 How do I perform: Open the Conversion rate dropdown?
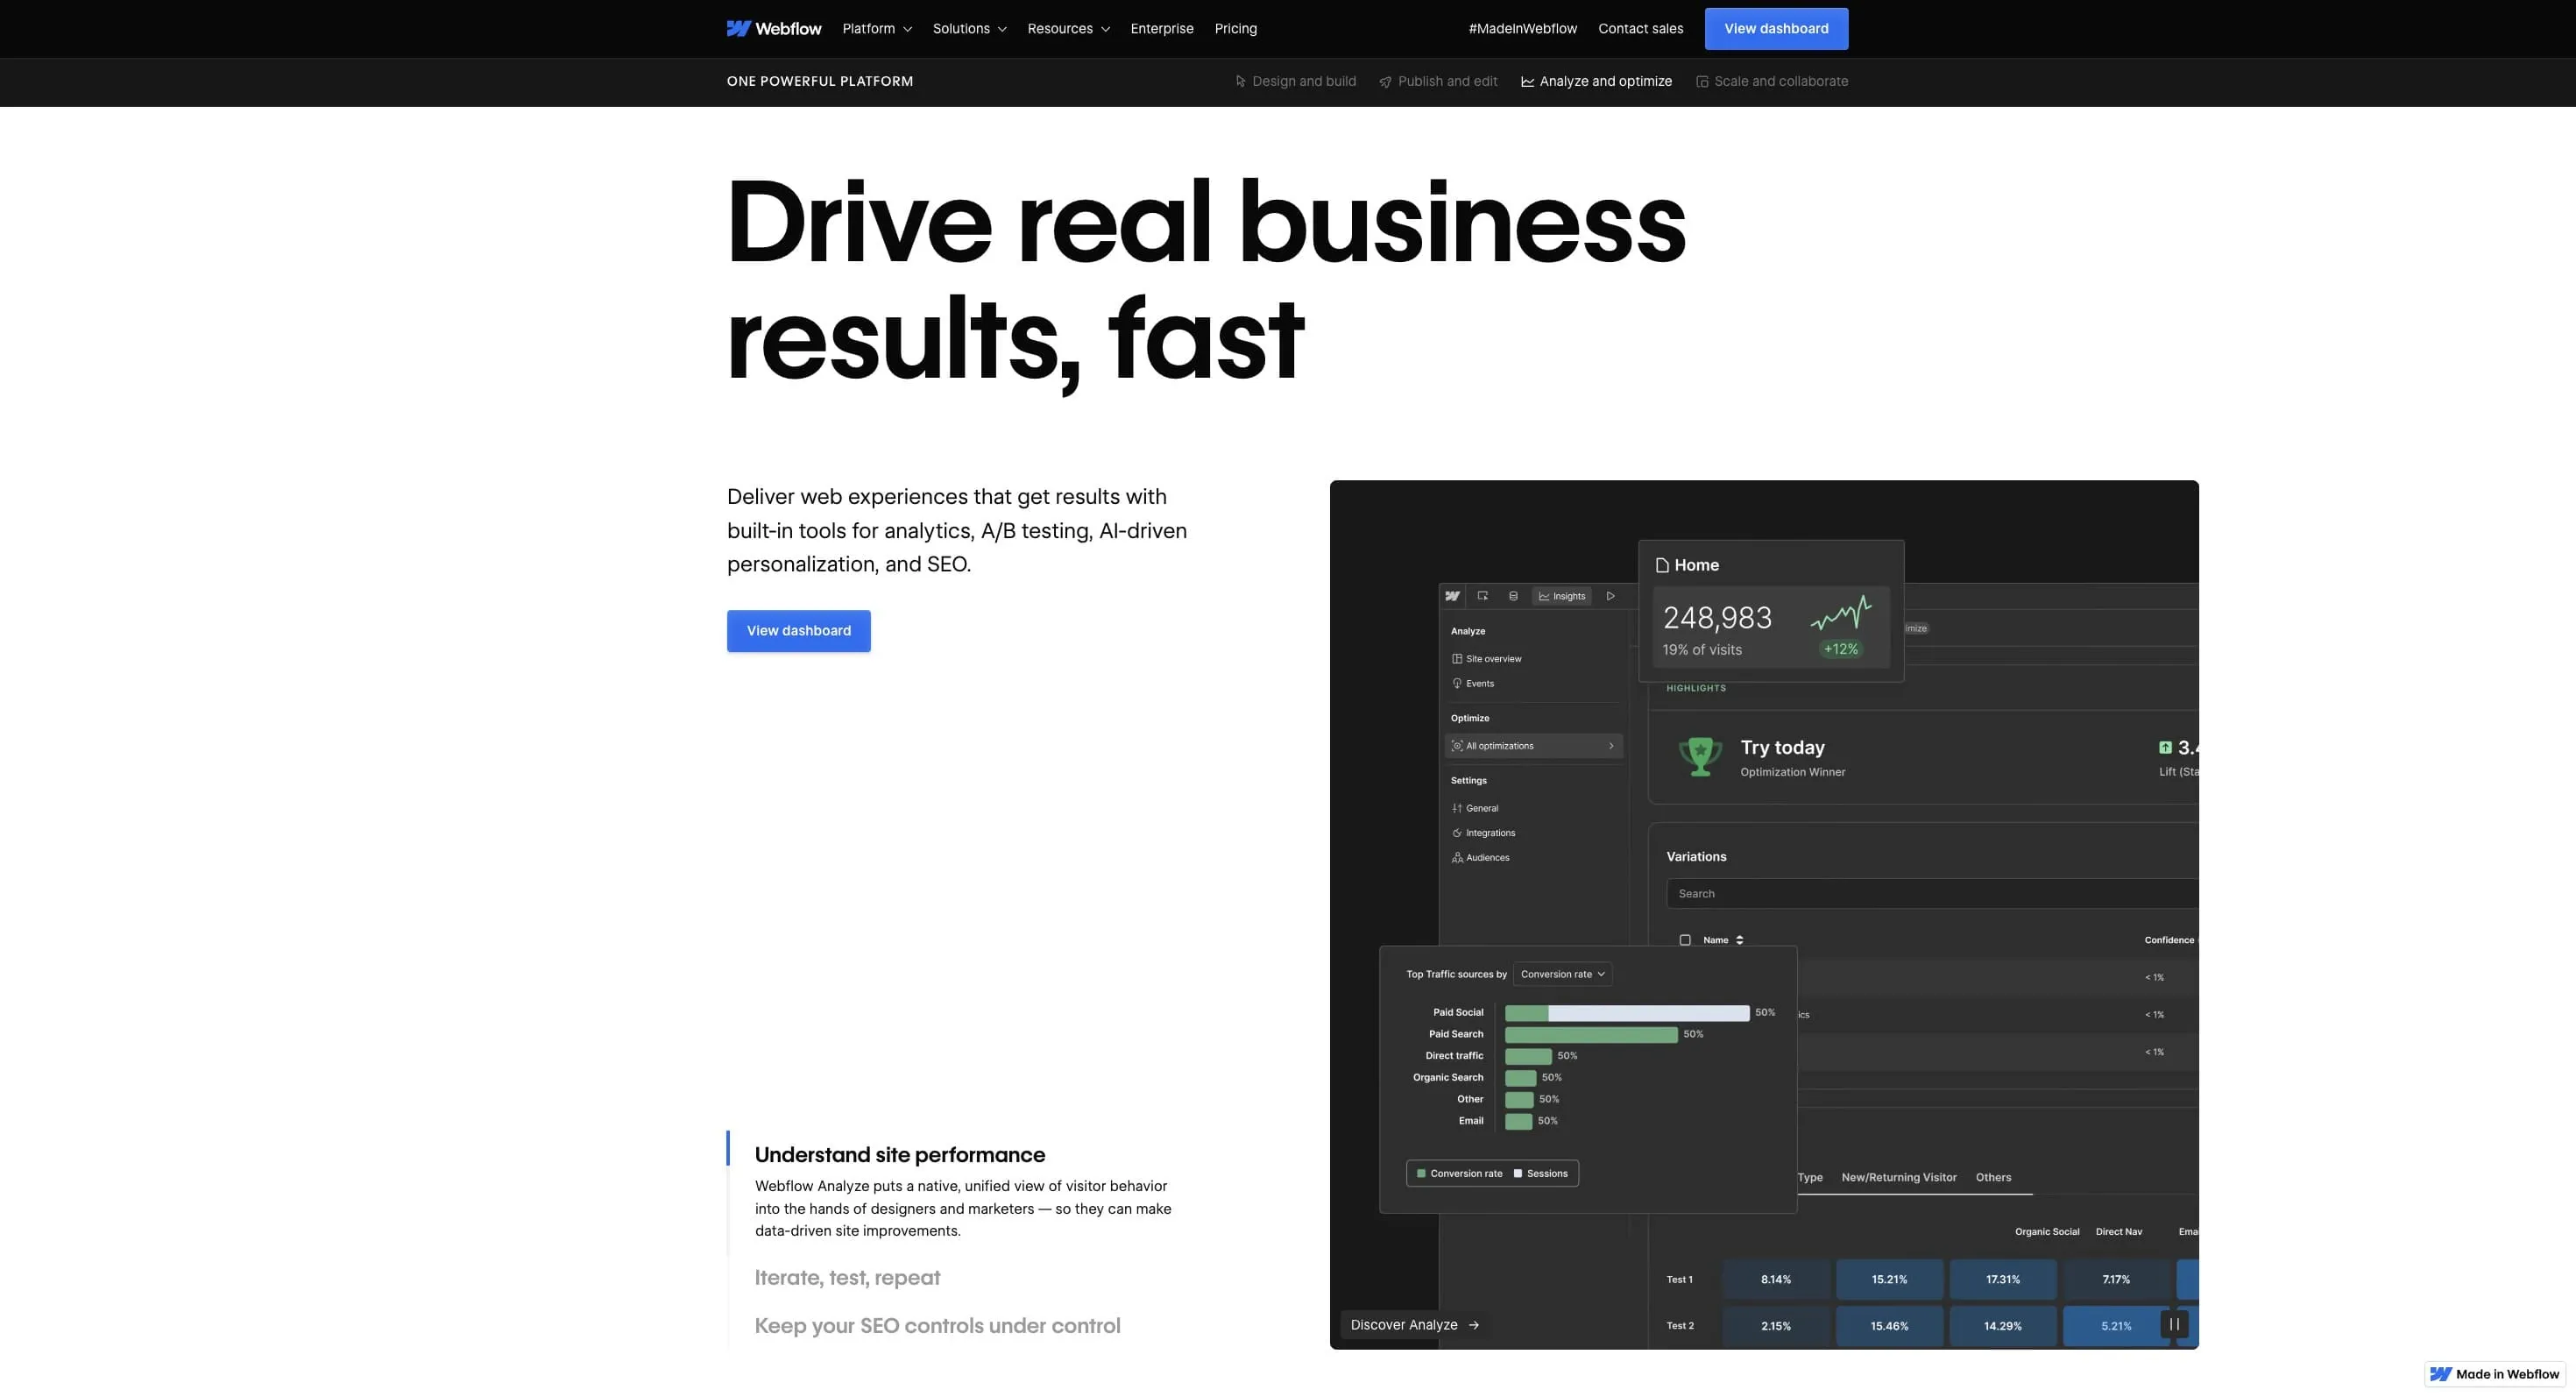1562,974
